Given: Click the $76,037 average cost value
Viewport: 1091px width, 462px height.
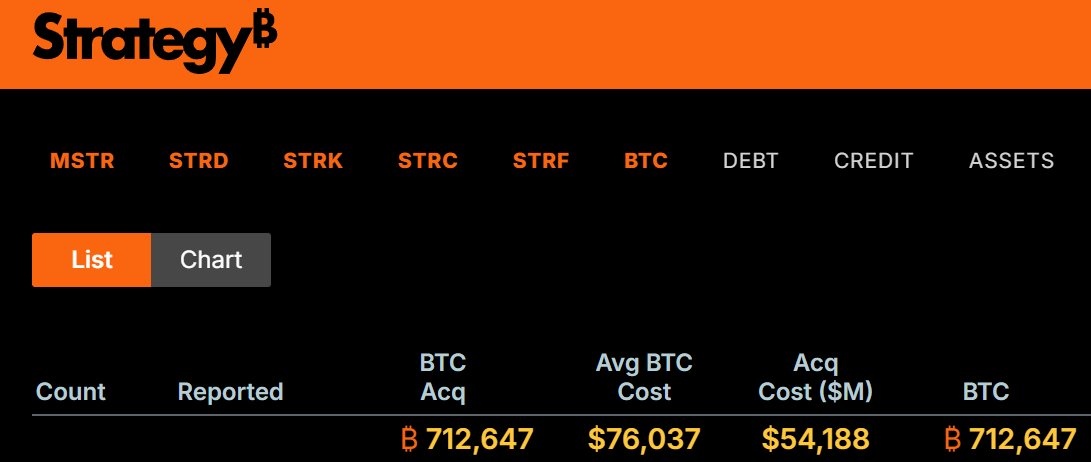Looking at the screenshot, I should point(644,439).
